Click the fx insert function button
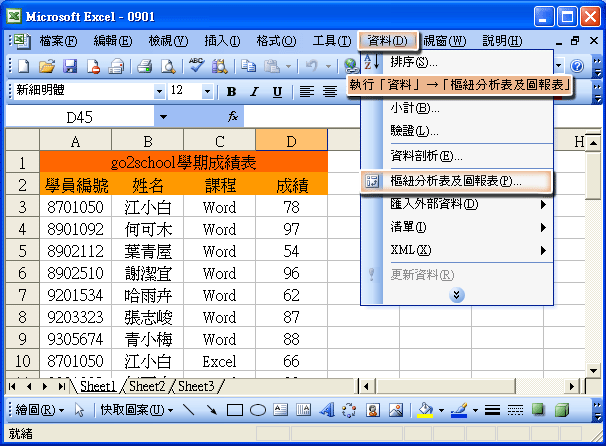Image resolution: width=606 pixels, height=446 pixels. (233, 116)
